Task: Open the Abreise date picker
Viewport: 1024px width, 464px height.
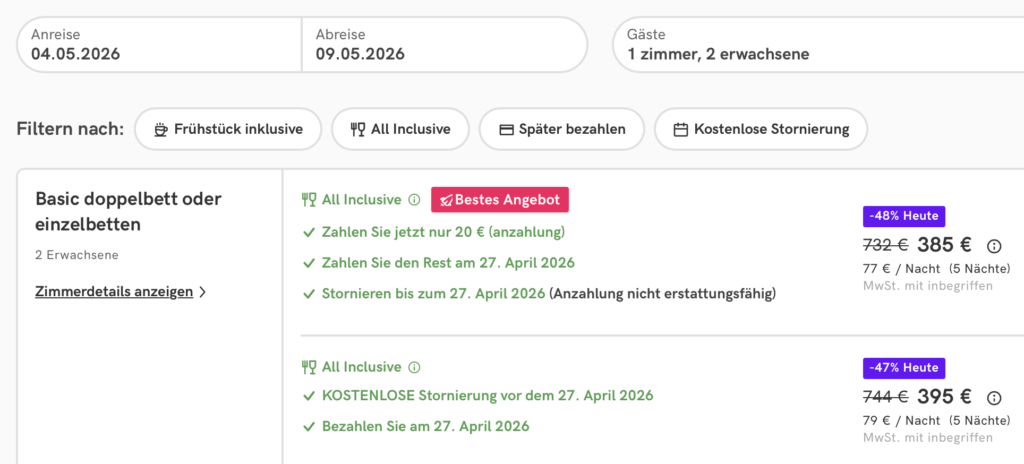Action: 444,45
